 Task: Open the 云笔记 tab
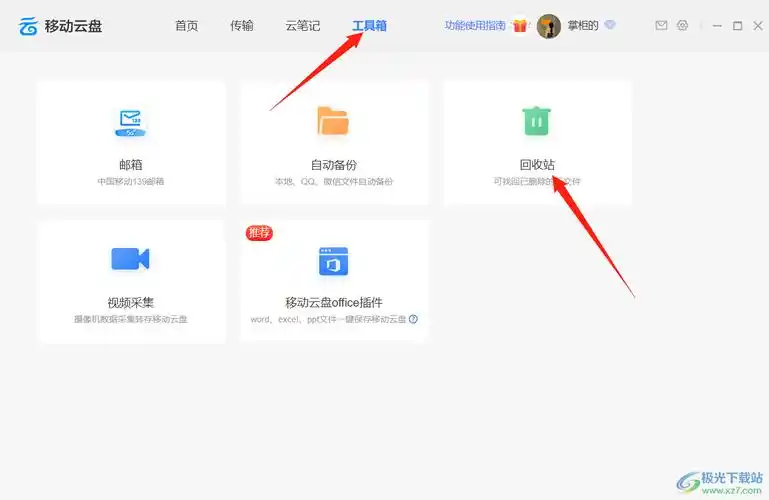click(x=303, y=25)
